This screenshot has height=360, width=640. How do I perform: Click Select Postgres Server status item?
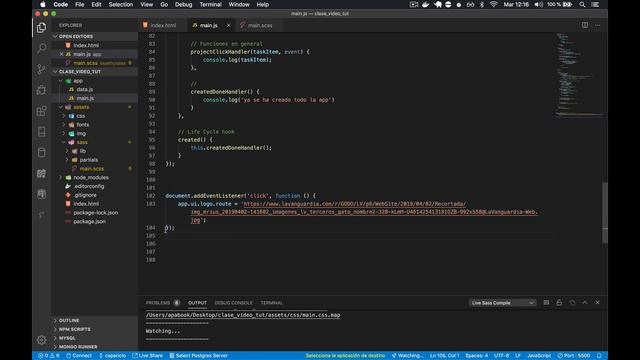point(198,356)
